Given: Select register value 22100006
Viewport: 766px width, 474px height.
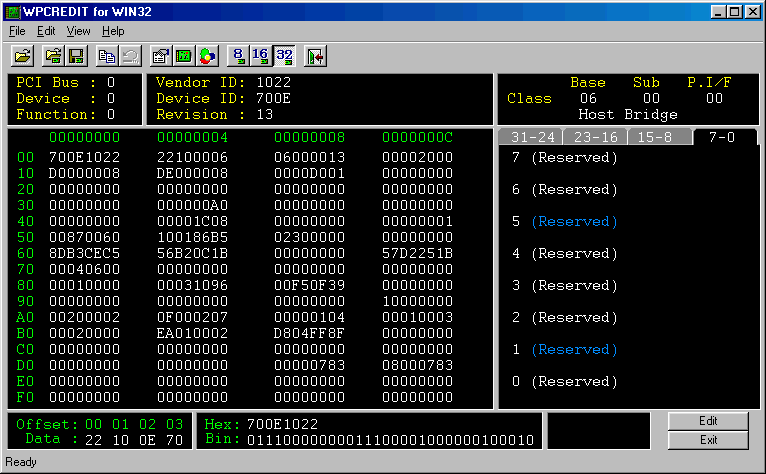Looking at the screenshot, I should coord(192,157).
